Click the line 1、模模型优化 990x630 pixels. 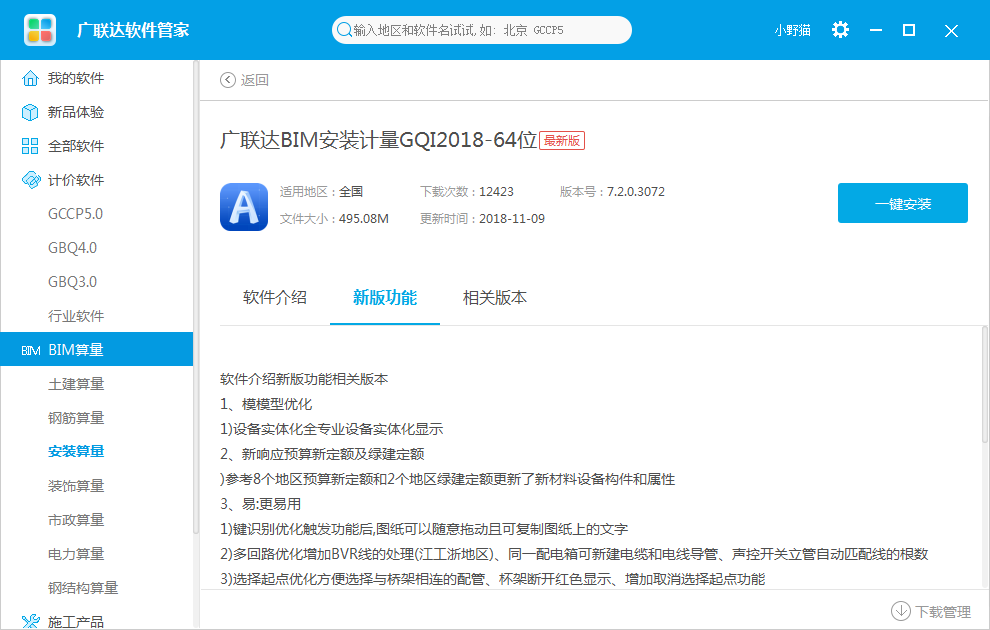point(266,405)
